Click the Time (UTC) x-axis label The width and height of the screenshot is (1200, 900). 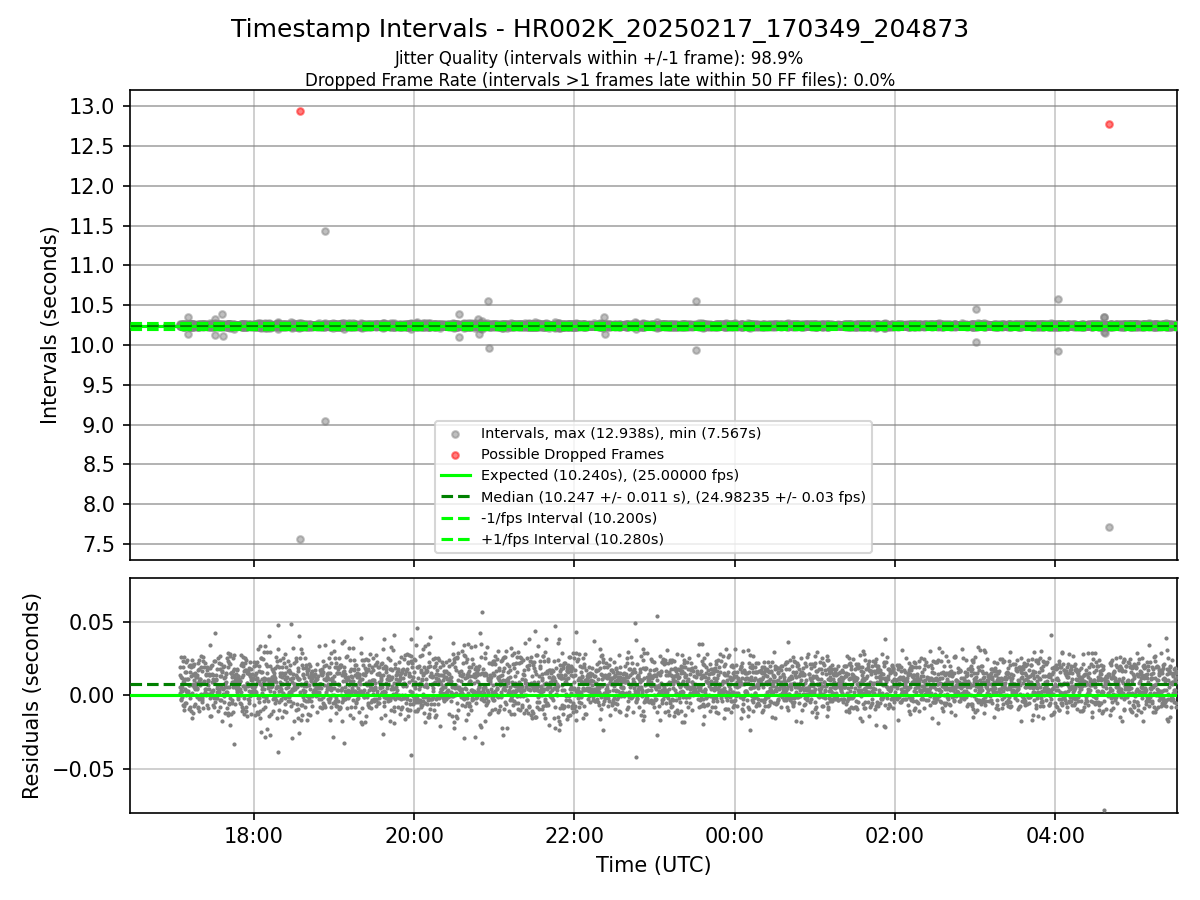pos(653,865)
